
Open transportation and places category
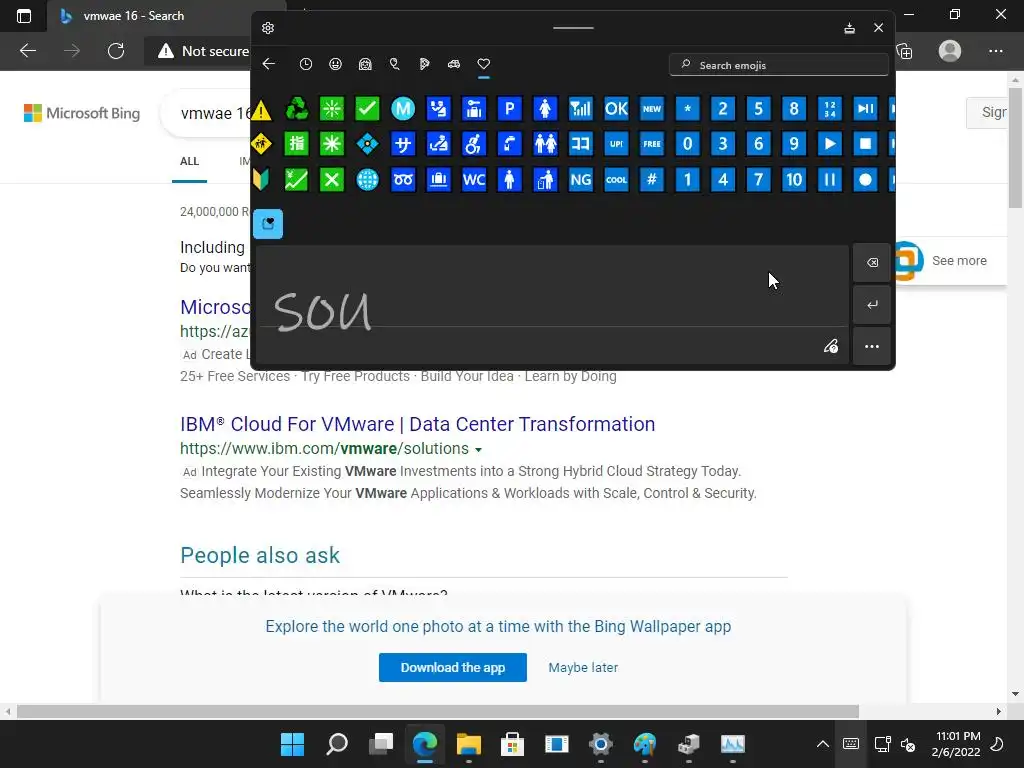454,64
